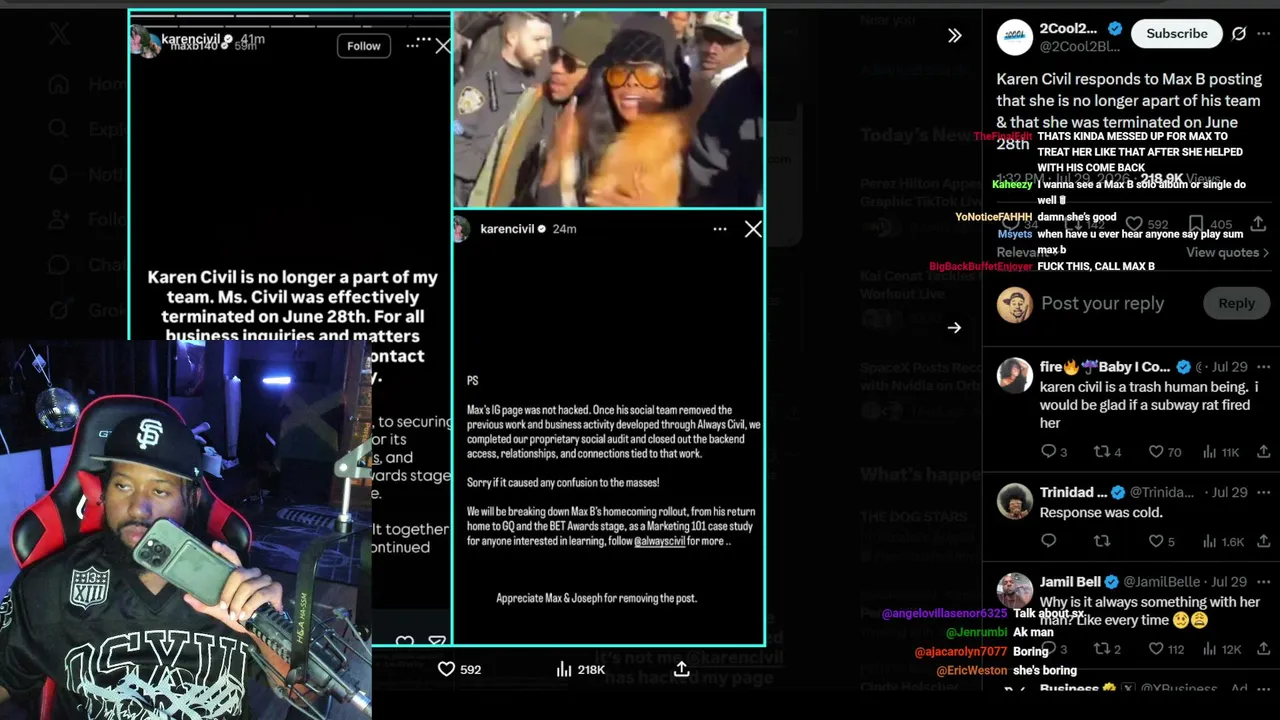
Task: Like the image post via heart with 592
Action: (447, 669)
